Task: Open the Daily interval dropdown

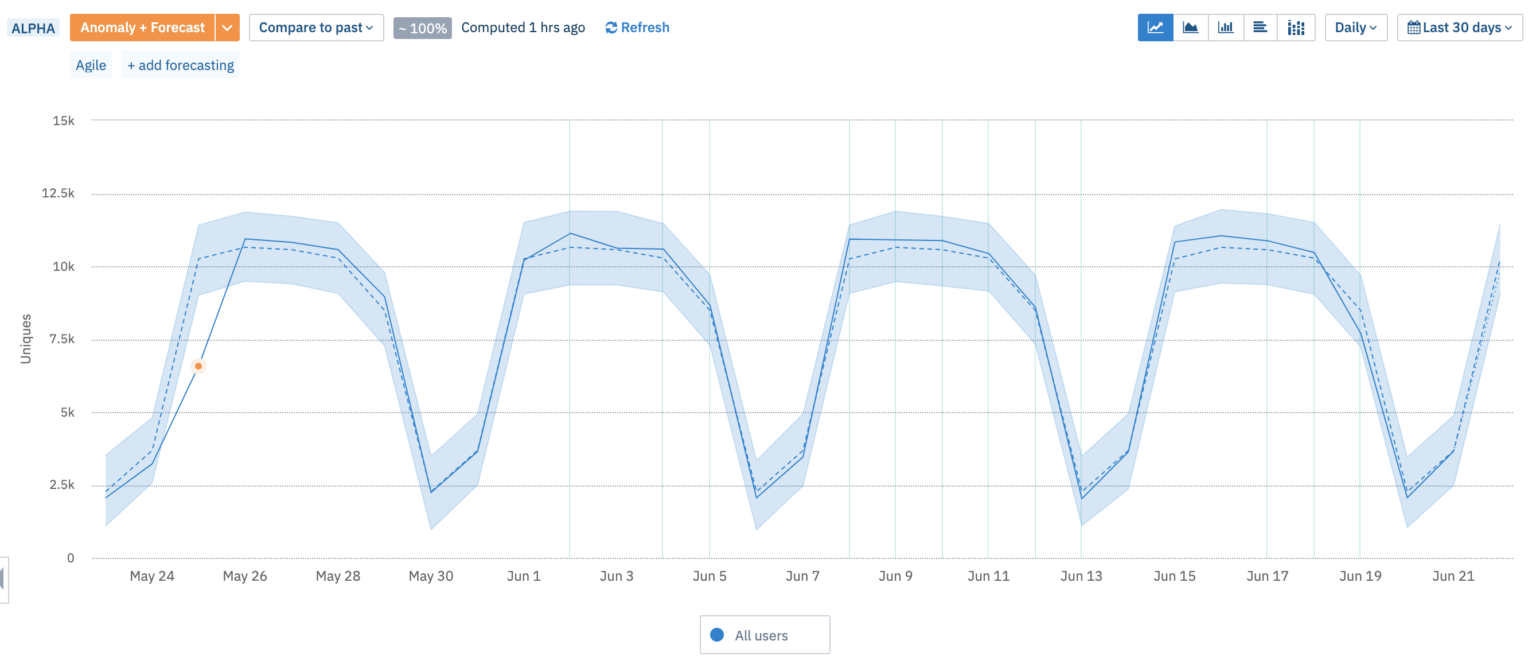Action: click(x=1355, y=28)
